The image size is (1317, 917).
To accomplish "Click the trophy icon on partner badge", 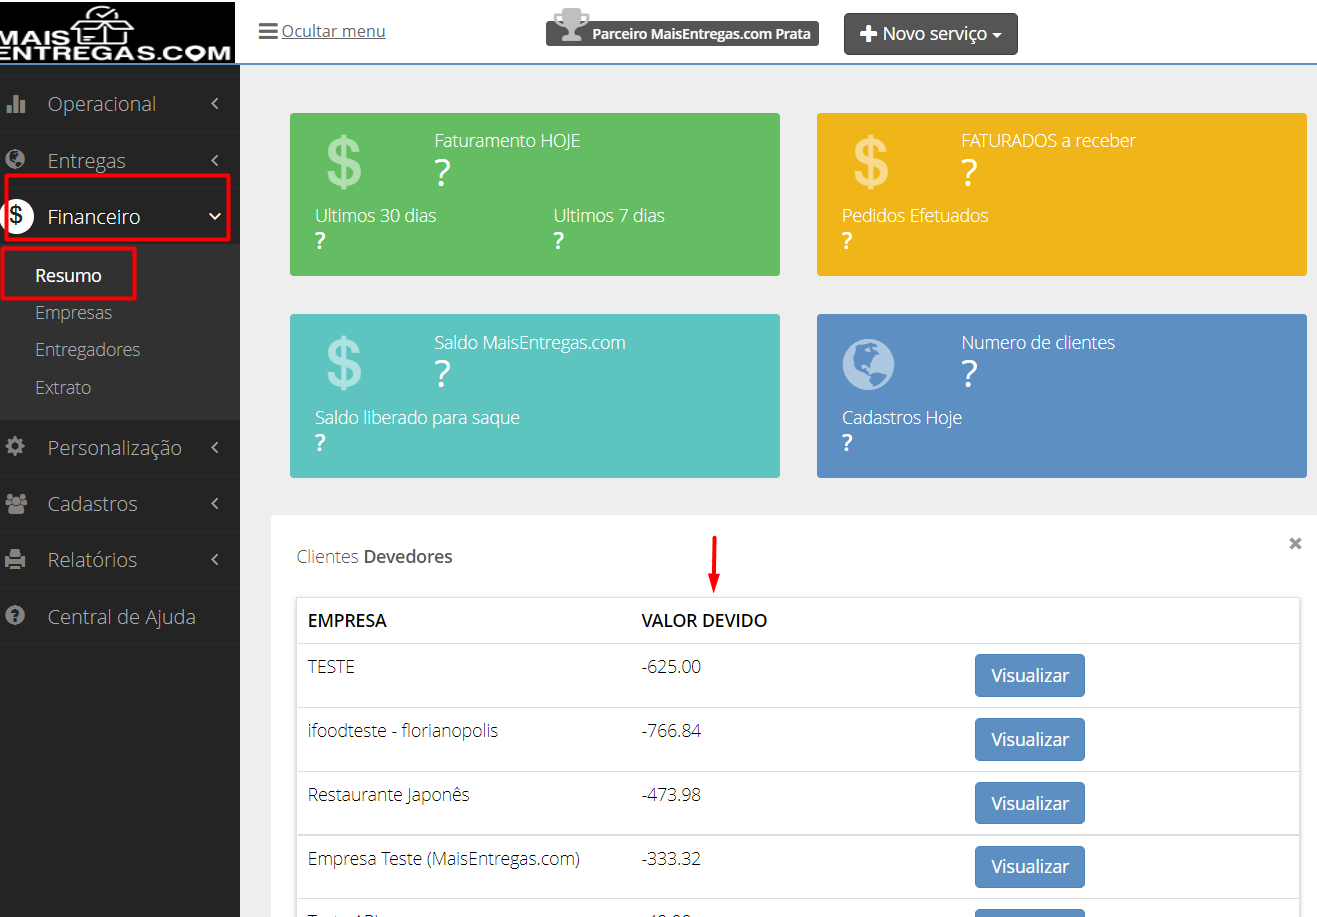I will (x=571, y=26).
